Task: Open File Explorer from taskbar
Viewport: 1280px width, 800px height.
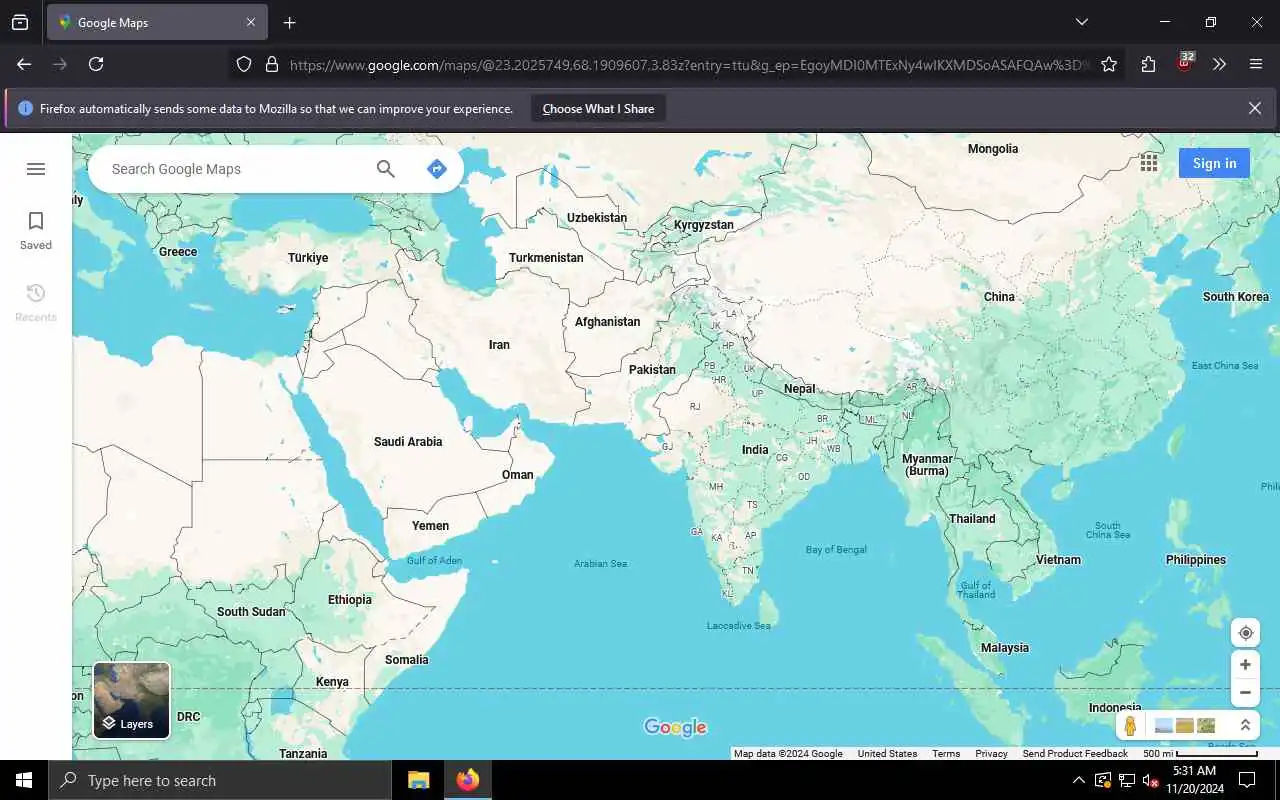Action: (418, 780)
